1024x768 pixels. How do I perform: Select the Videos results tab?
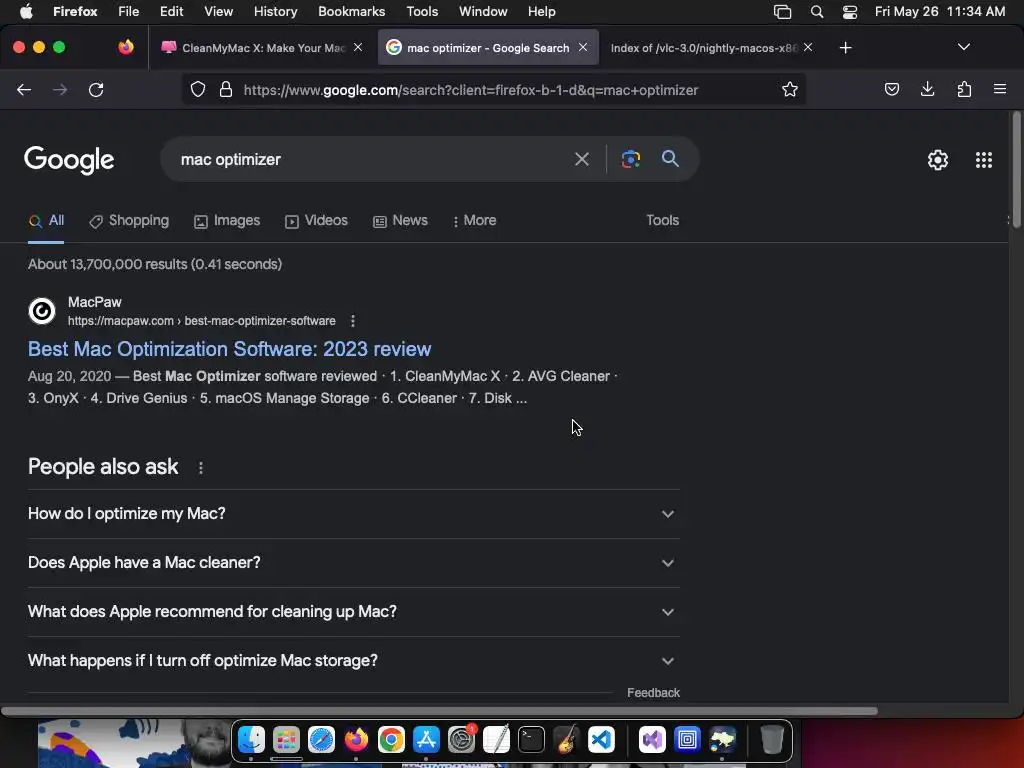(x=317, y=221)
